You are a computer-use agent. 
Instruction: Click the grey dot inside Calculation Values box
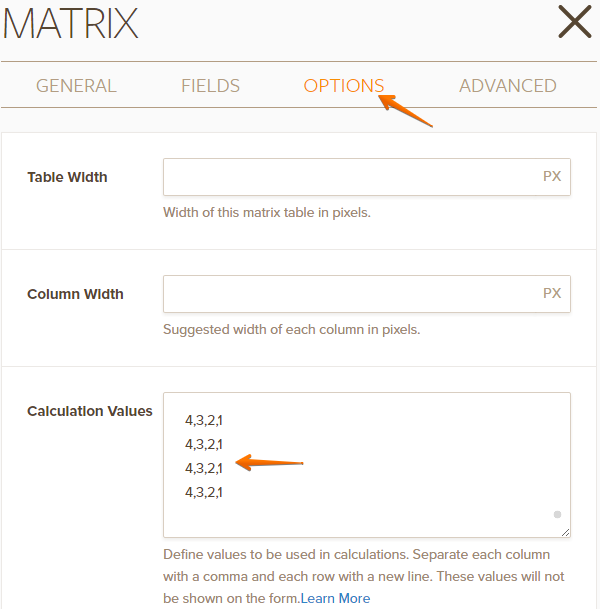click(557, 514)
